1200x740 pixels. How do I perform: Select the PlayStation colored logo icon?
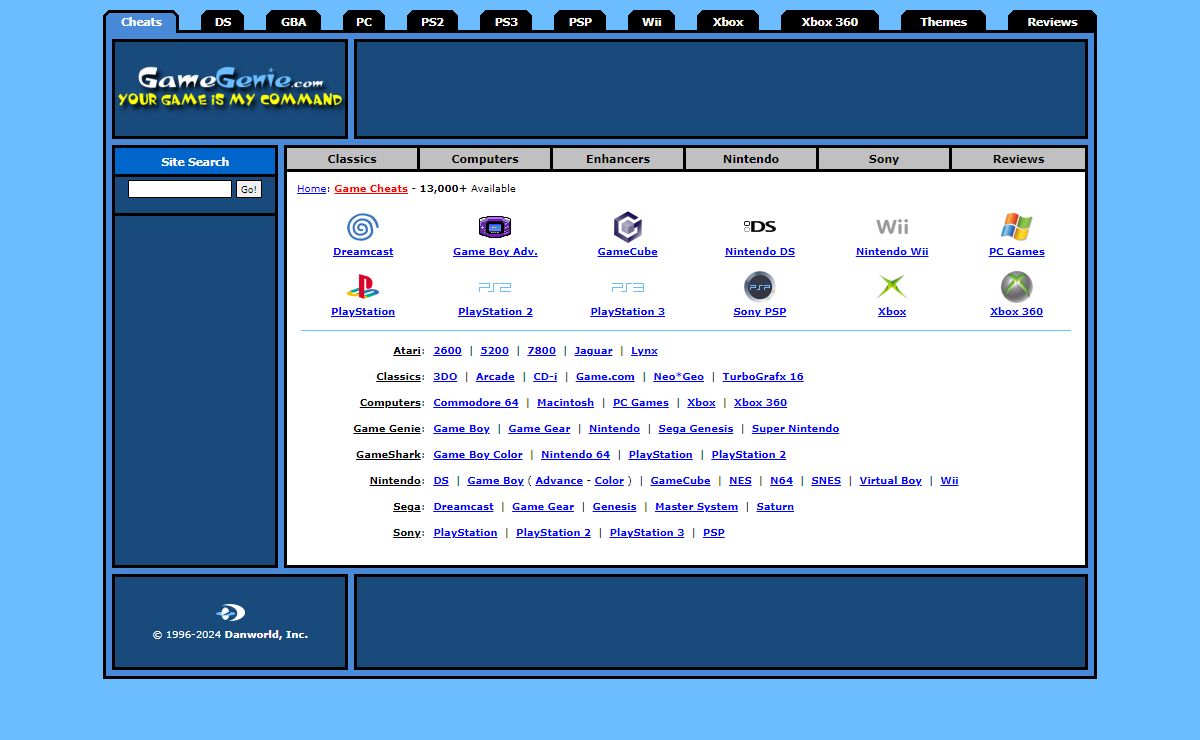click(362, 287)
